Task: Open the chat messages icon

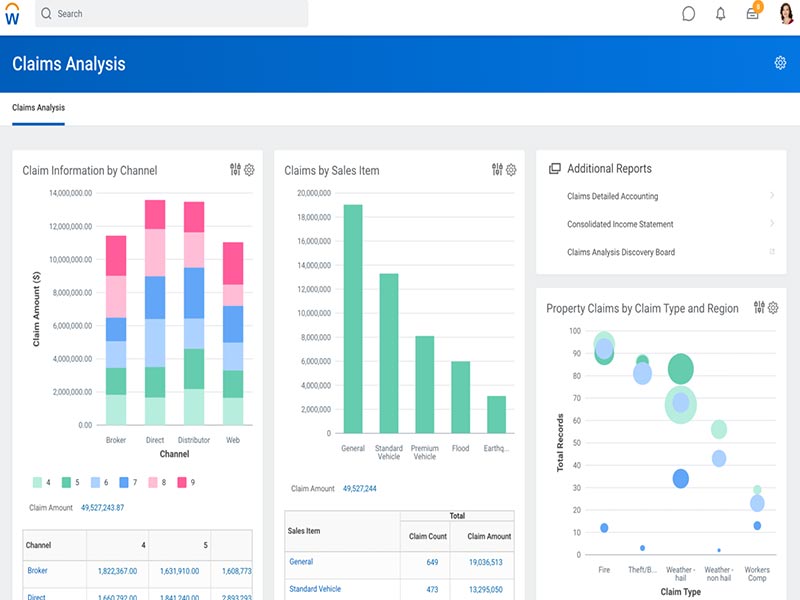Action: click(x=687, y=13)
